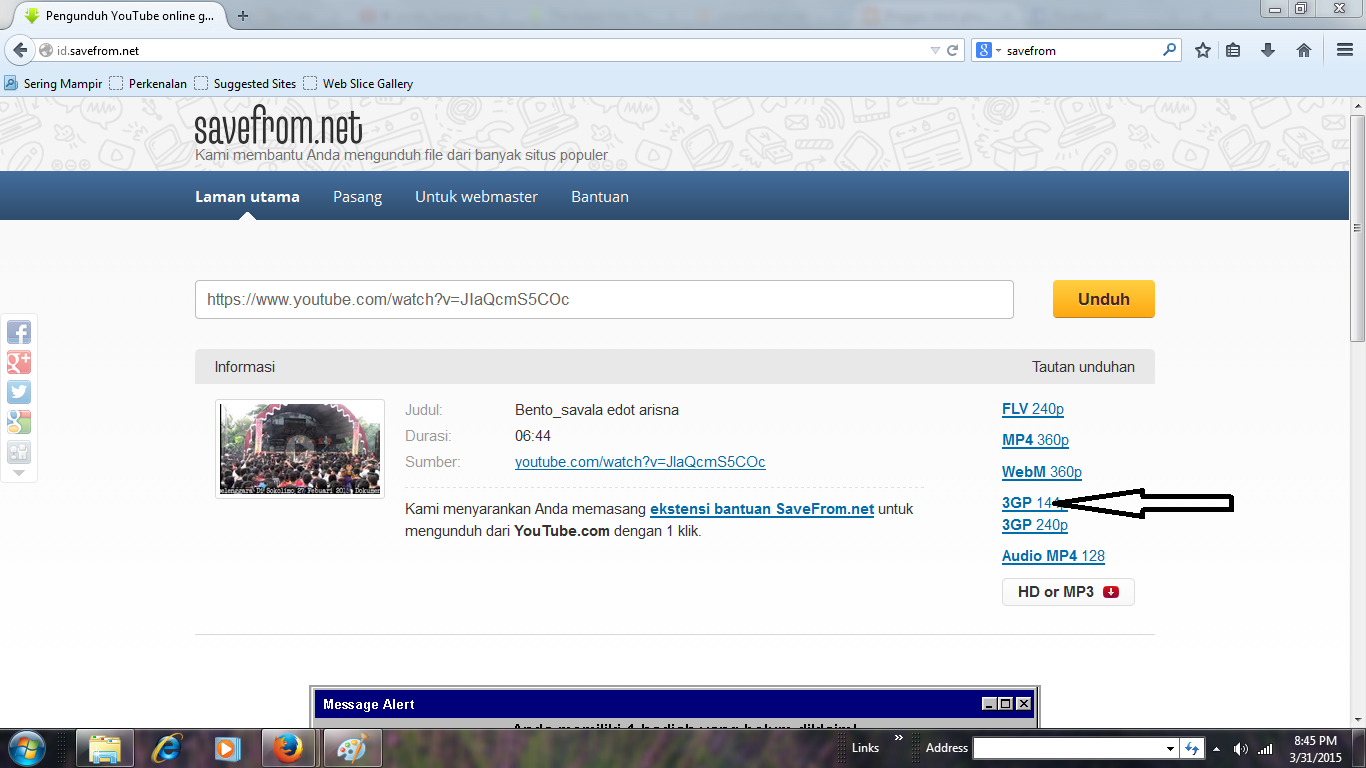
Task: Open the Firefox hamburger menu
Action: click(1345, 50)
